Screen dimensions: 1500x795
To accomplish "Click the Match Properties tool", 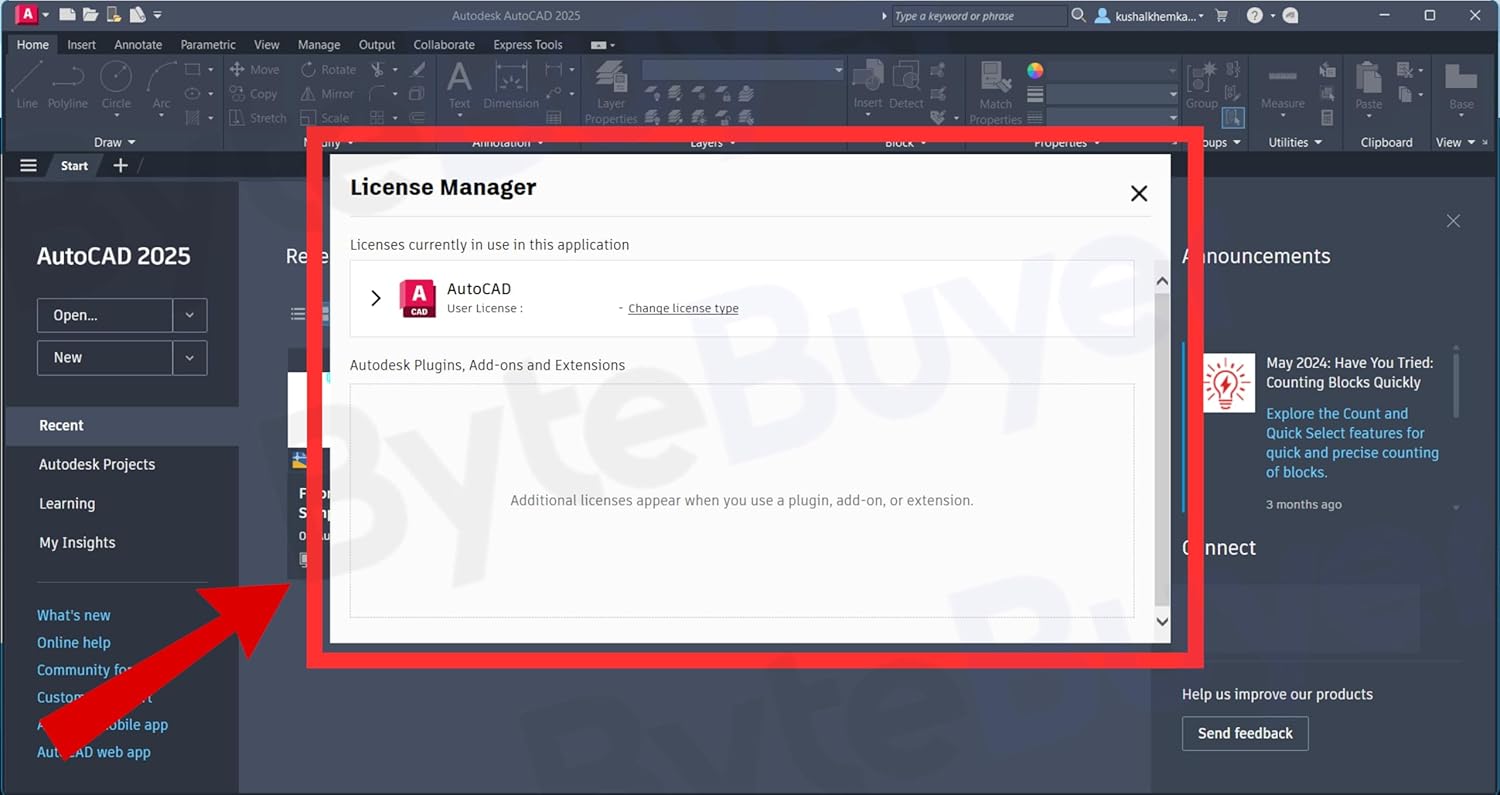I will click(x=995, y=92).
